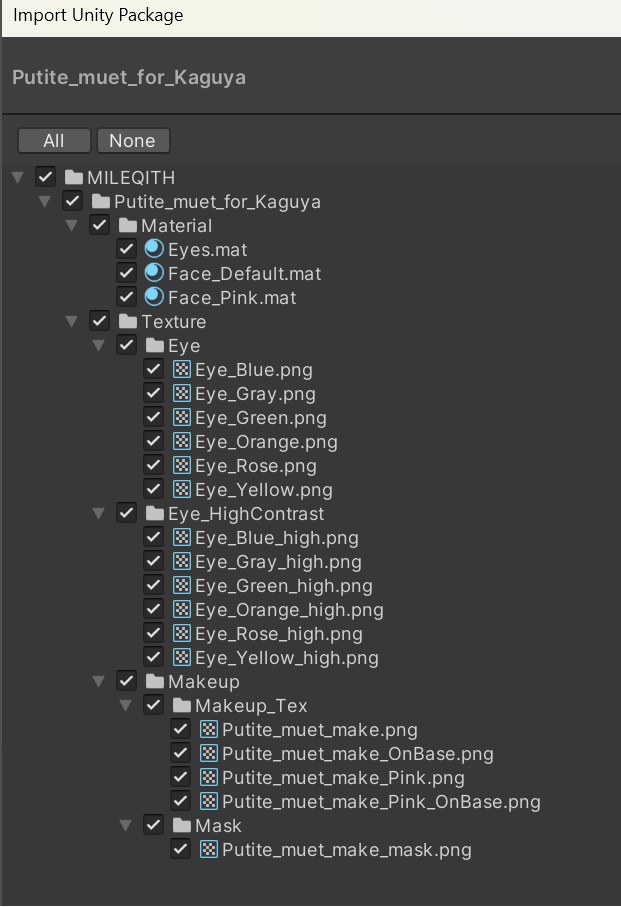Viewport: 621px width, 907px height.
Task: Click the Putite_muet_make_mask.png texture icon
Action: click(x=209, y=849)
